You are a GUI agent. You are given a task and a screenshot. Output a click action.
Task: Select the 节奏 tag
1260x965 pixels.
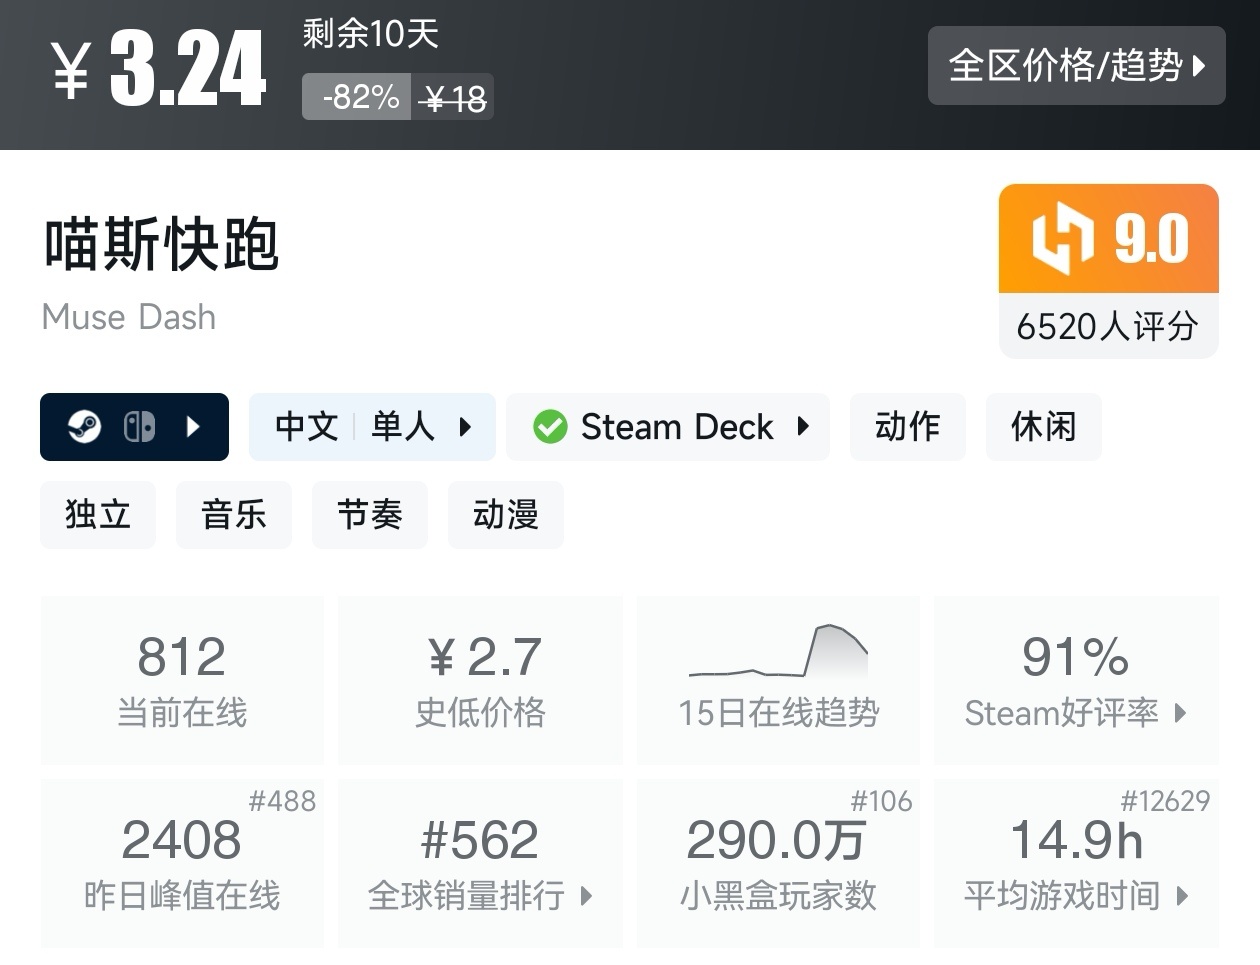tap(370, 515)
